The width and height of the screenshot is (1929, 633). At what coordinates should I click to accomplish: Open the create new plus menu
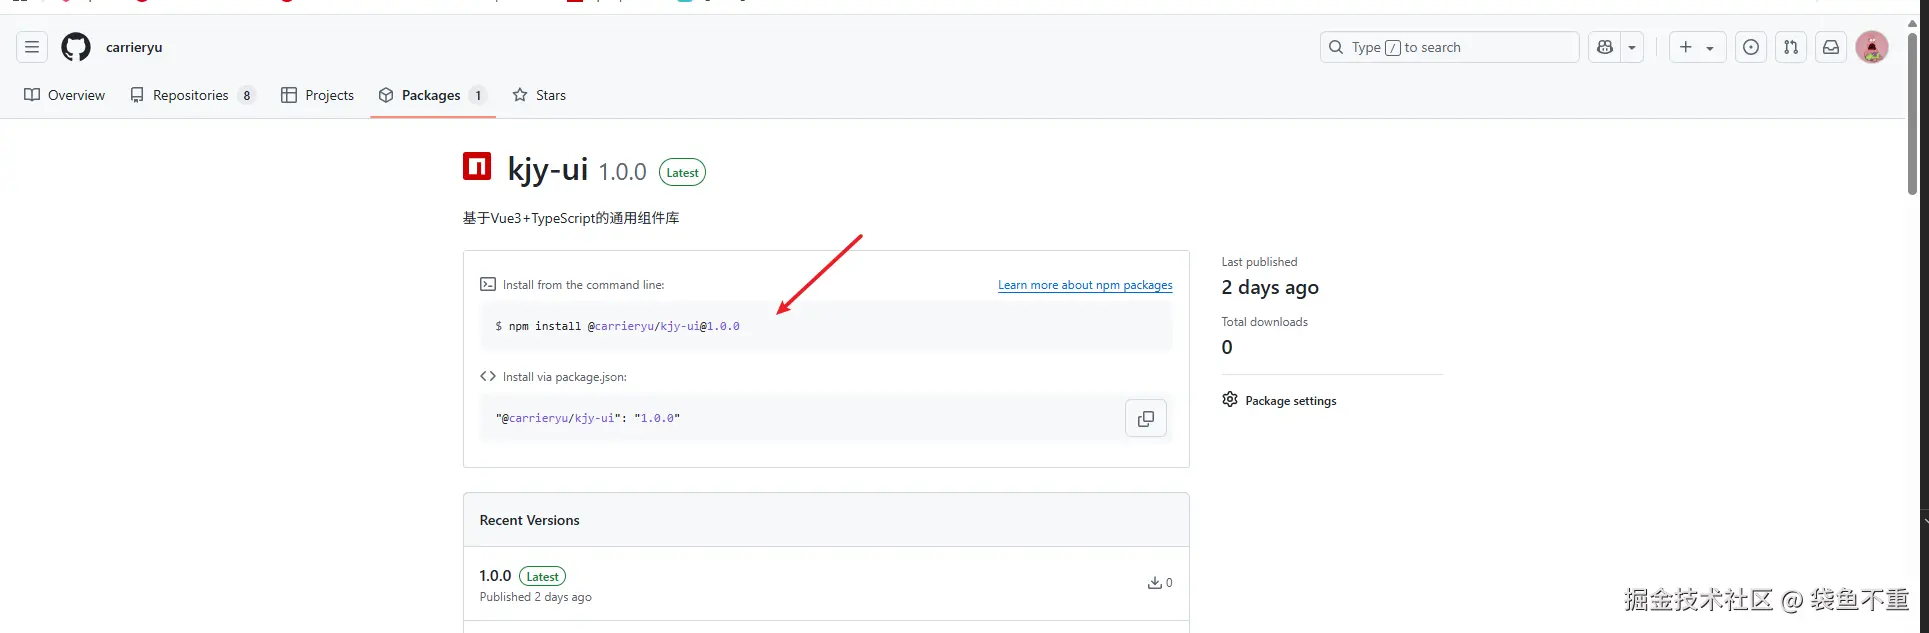(1697, 47)
